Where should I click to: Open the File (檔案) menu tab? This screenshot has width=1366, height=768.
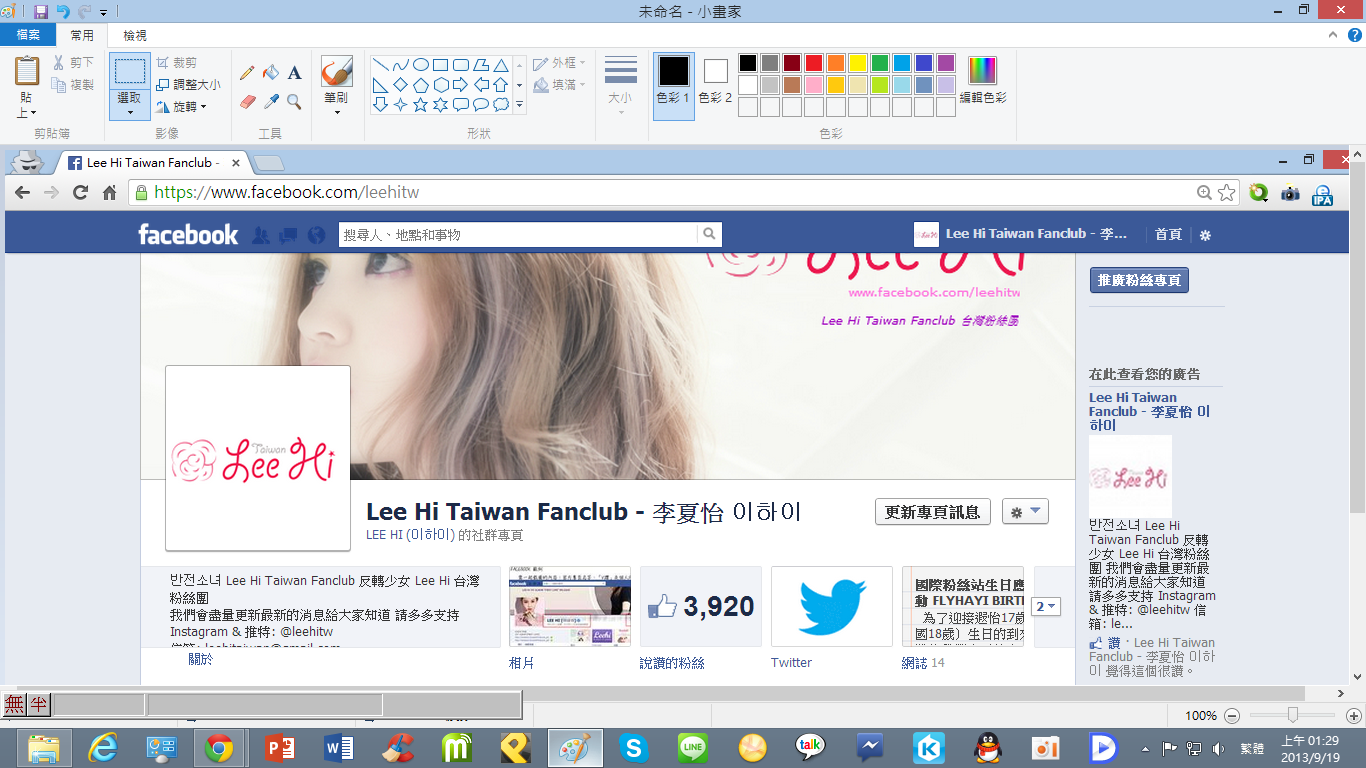(x=28, y=35)
